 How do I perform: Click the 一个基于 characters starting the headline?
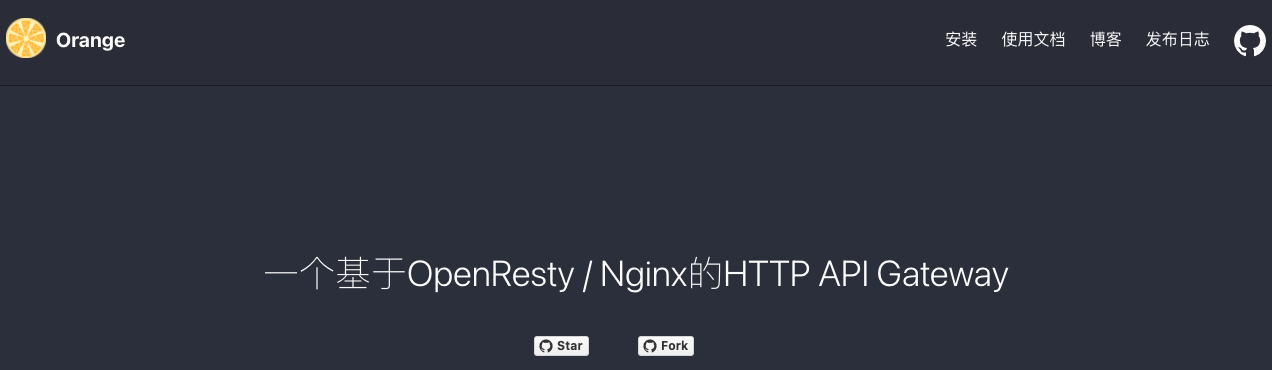[335, 275]
